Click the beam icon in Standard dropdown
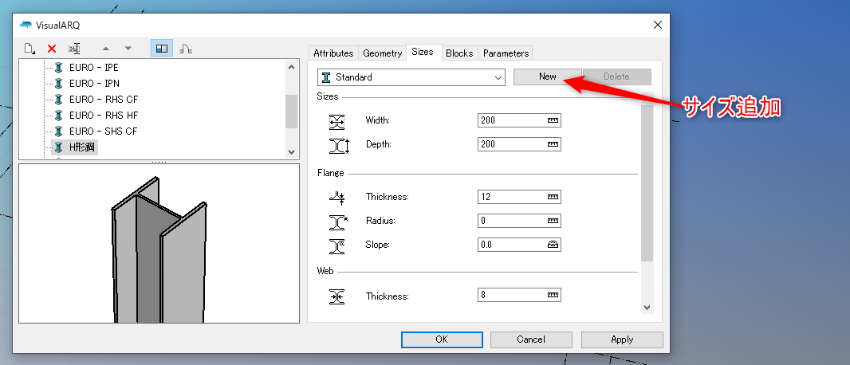 [x=326, y=77]
